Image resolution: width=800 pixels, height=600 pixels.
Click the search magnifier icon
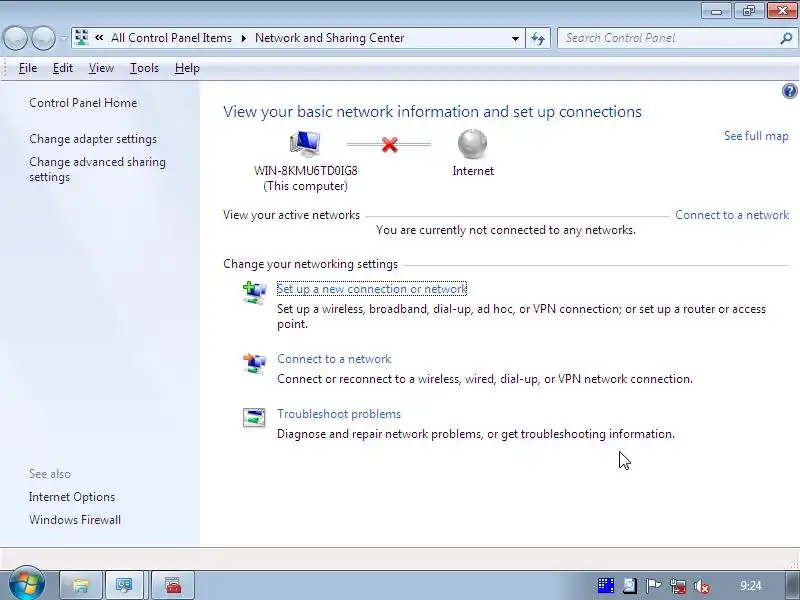[786, 38]
